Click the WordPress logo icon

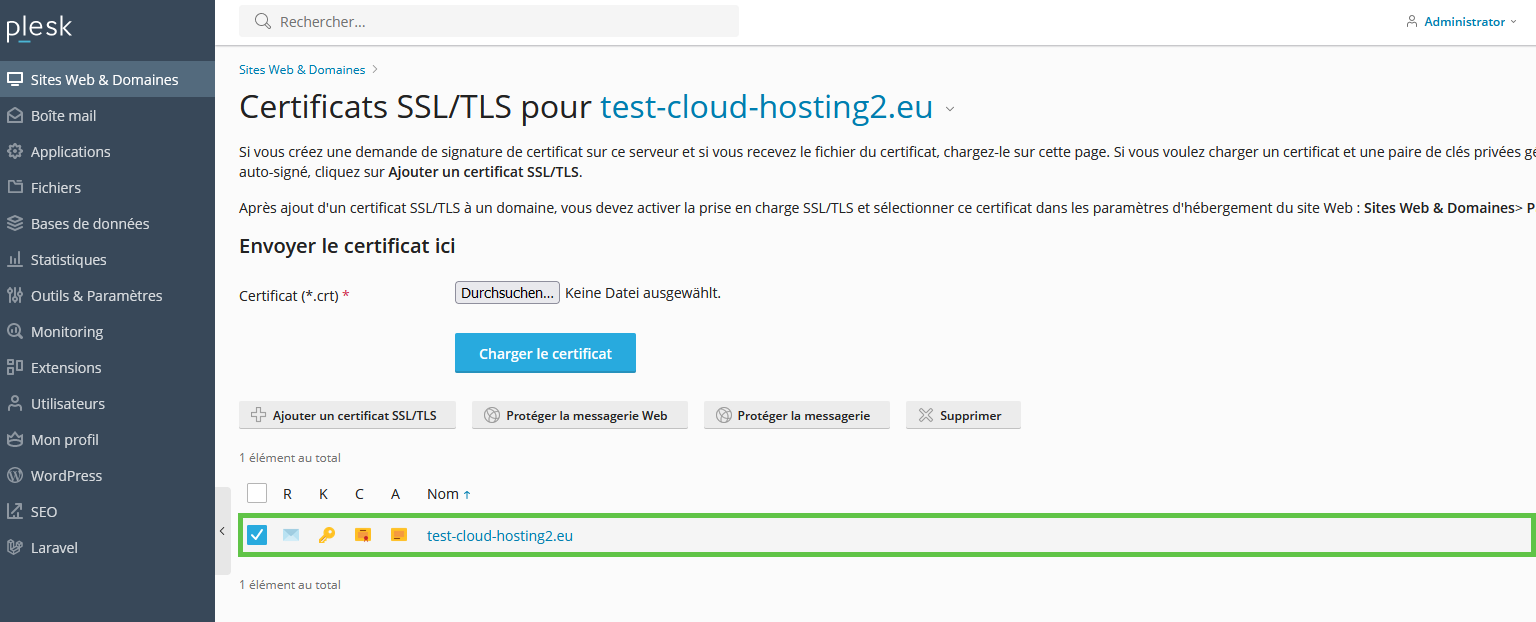[15, 475]
